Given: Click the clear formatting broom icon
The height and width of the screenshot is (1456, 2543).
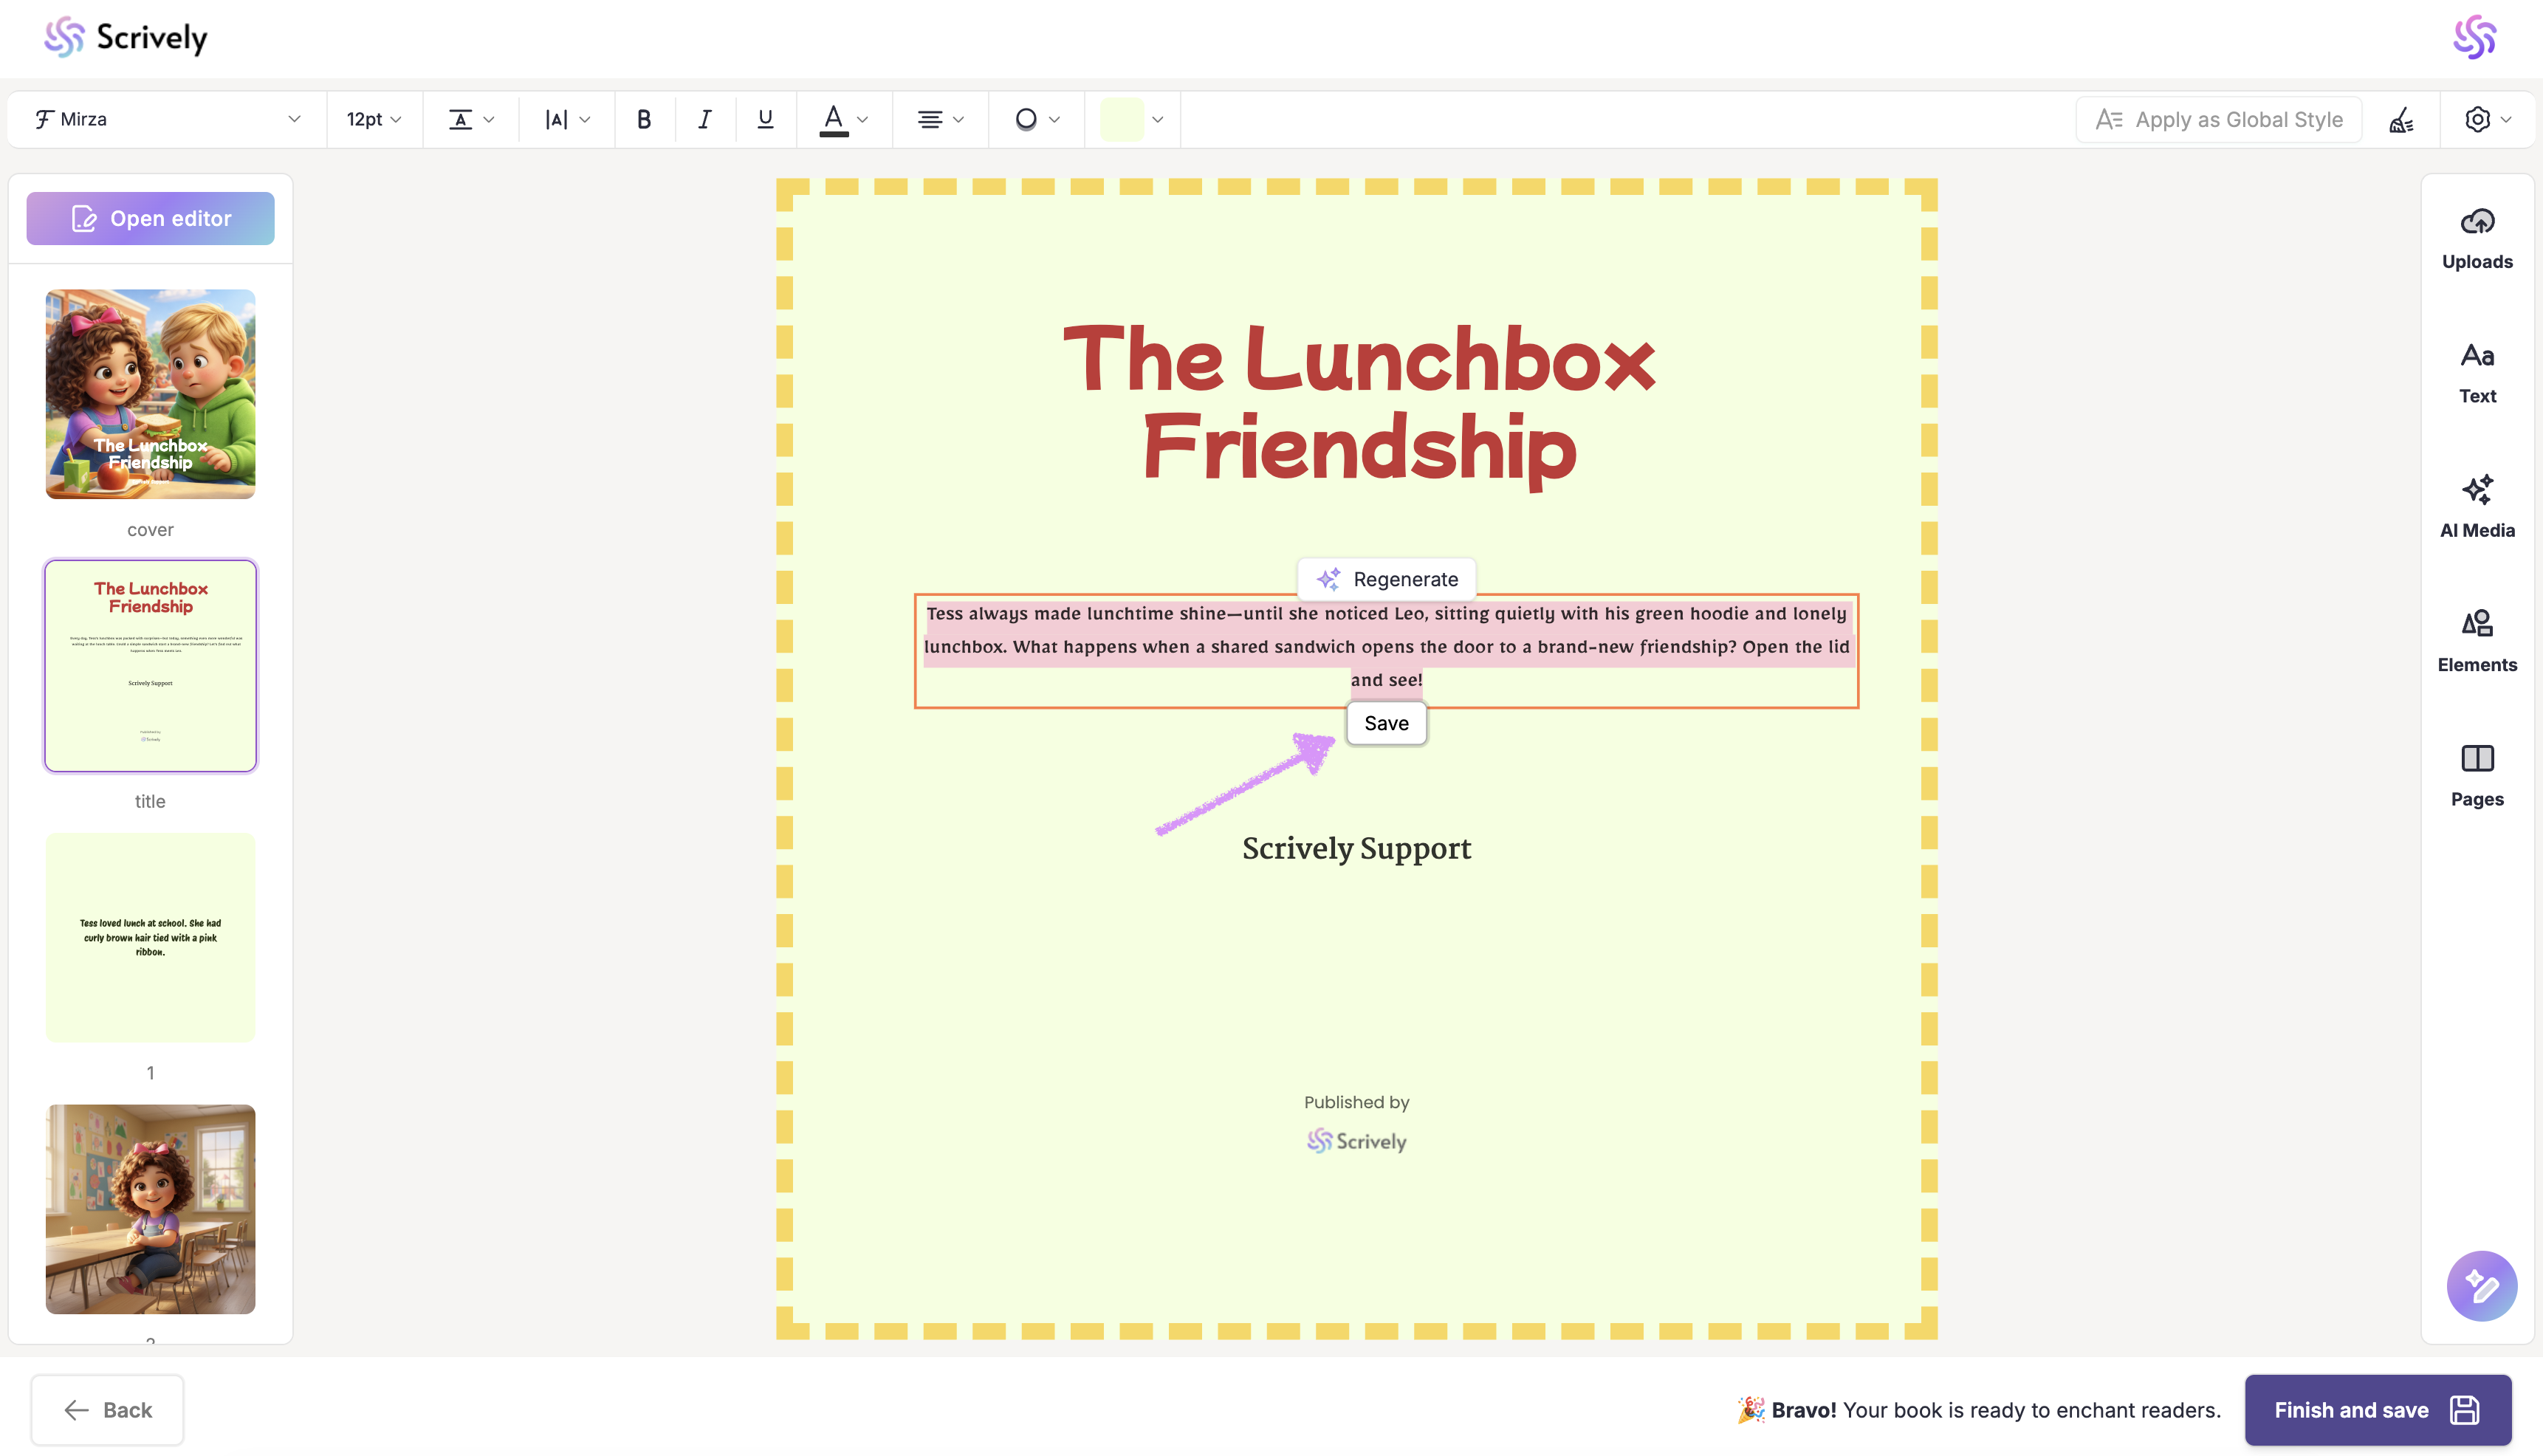Looking at the screenshot, I should [x=2401, y=120].
